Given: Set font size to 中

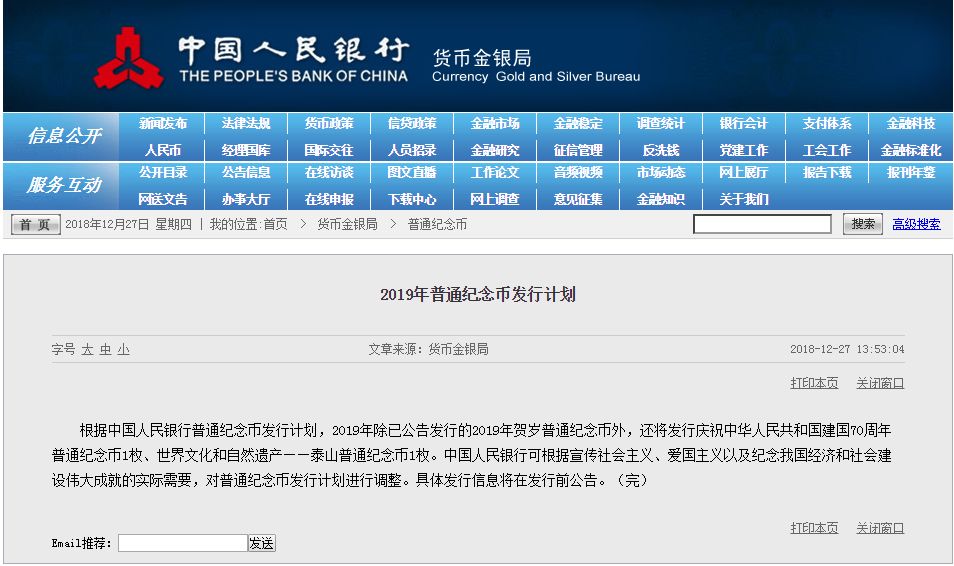Looking at the screenshot, I should (106, 349).
